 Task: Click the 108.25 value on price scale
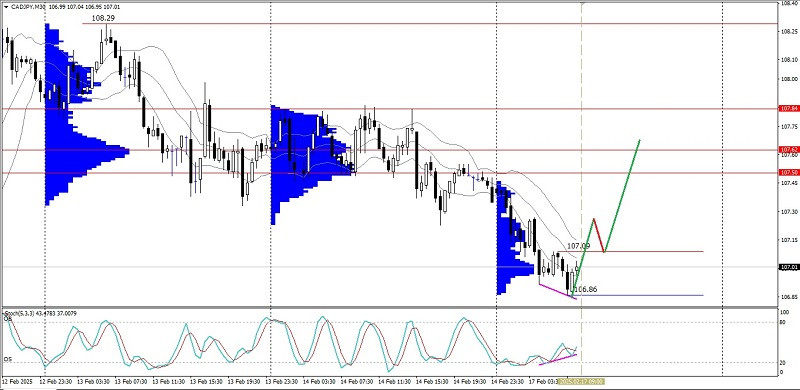coord(788,31)
